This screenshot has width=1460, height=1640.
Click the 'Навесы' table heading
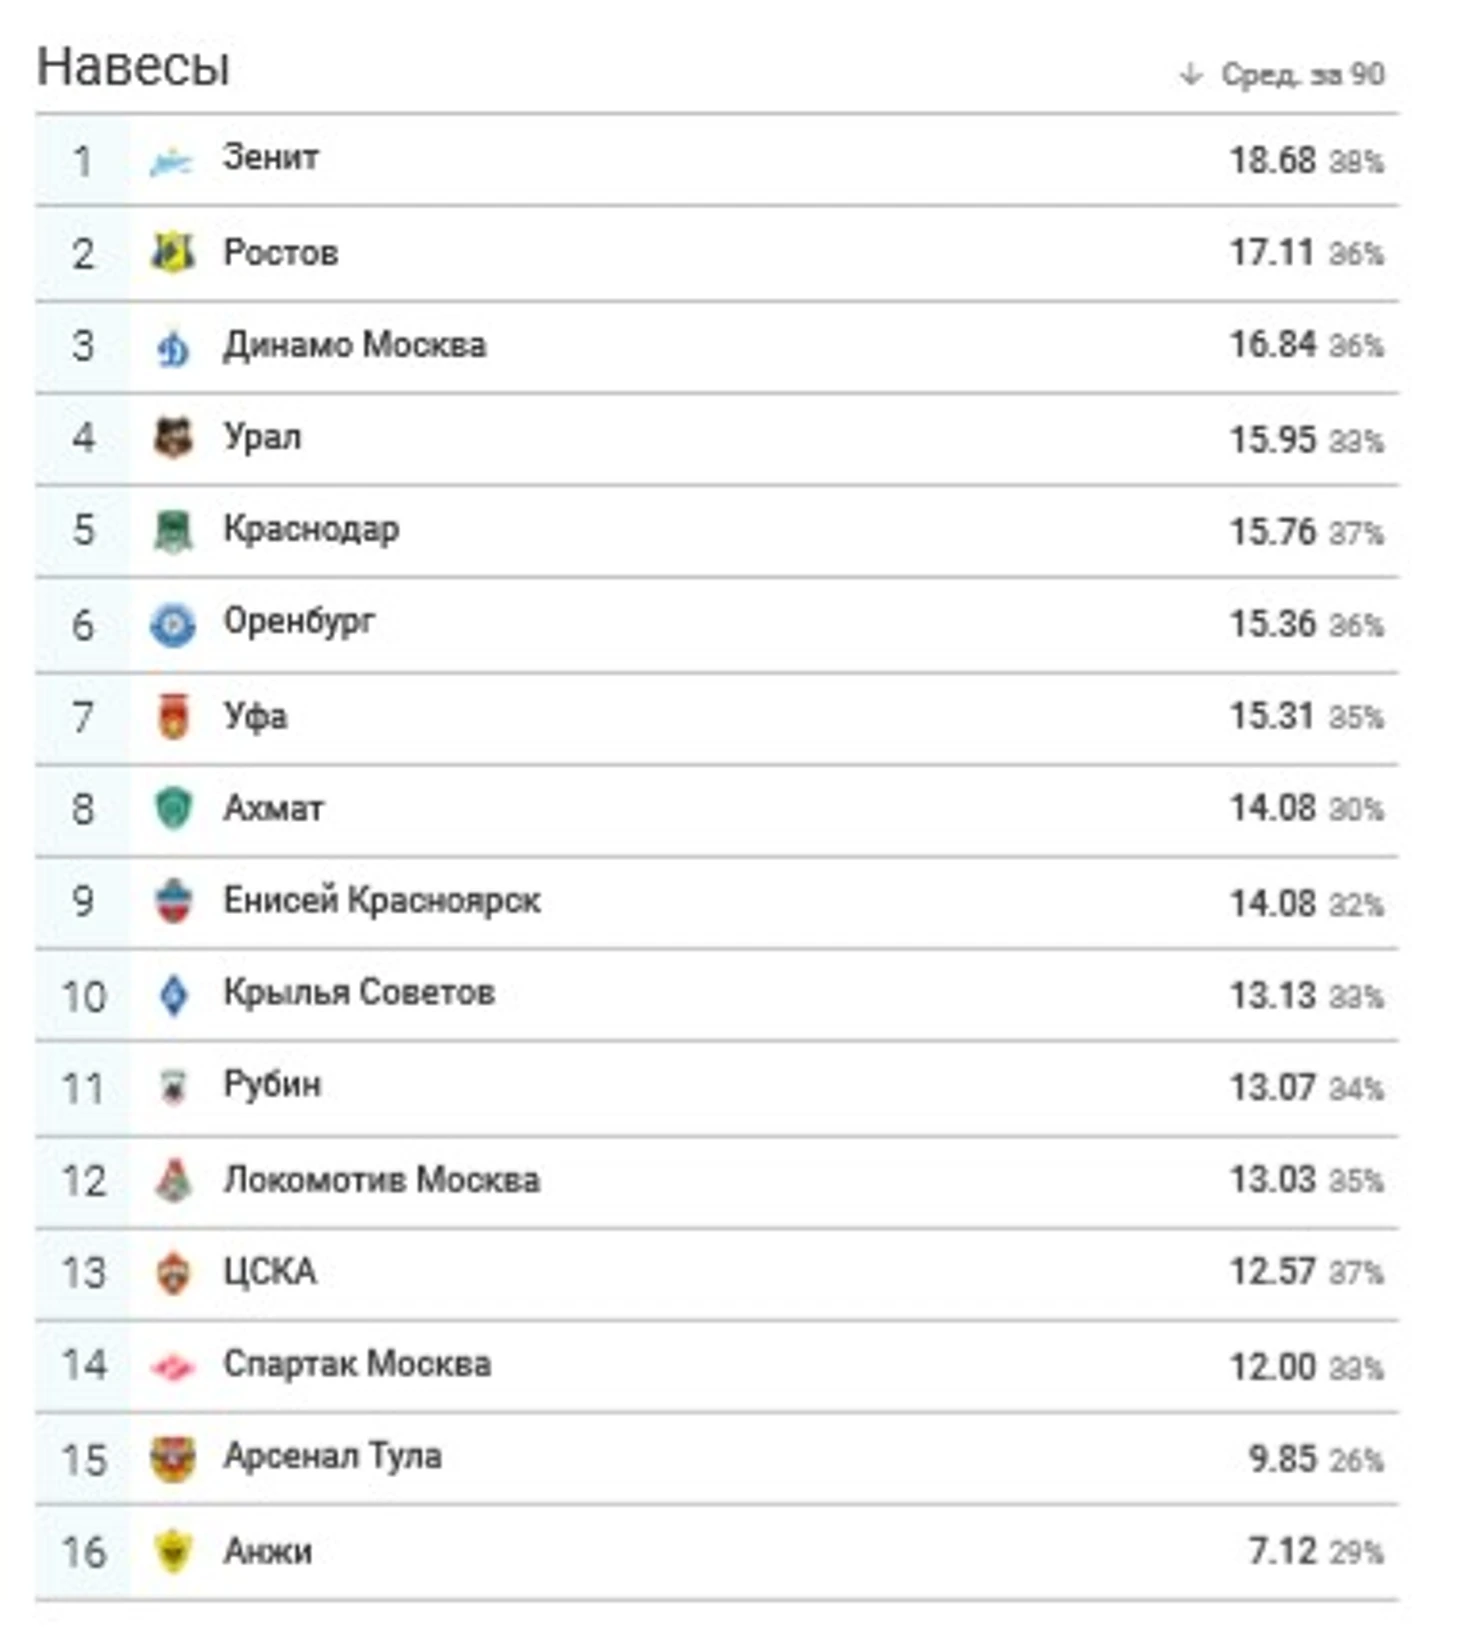(x=133, y=67)
